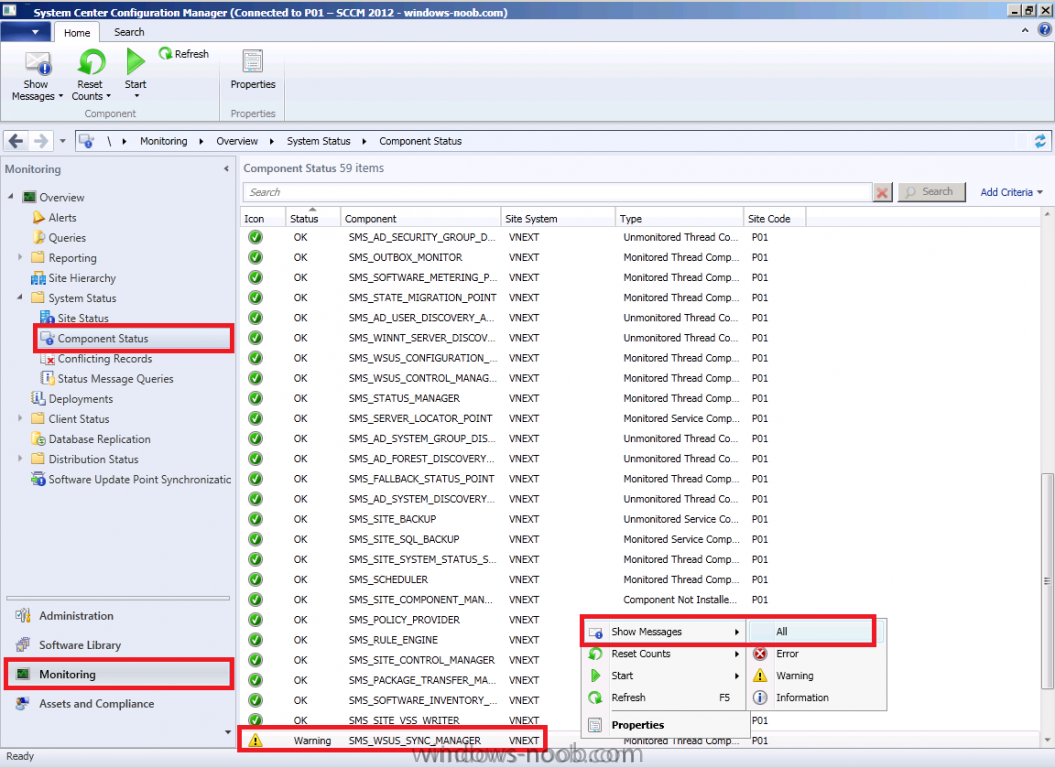The image size is (1055, 768).
Task: Collapse the Overview tree node
Action: click(x=11, y=197)
